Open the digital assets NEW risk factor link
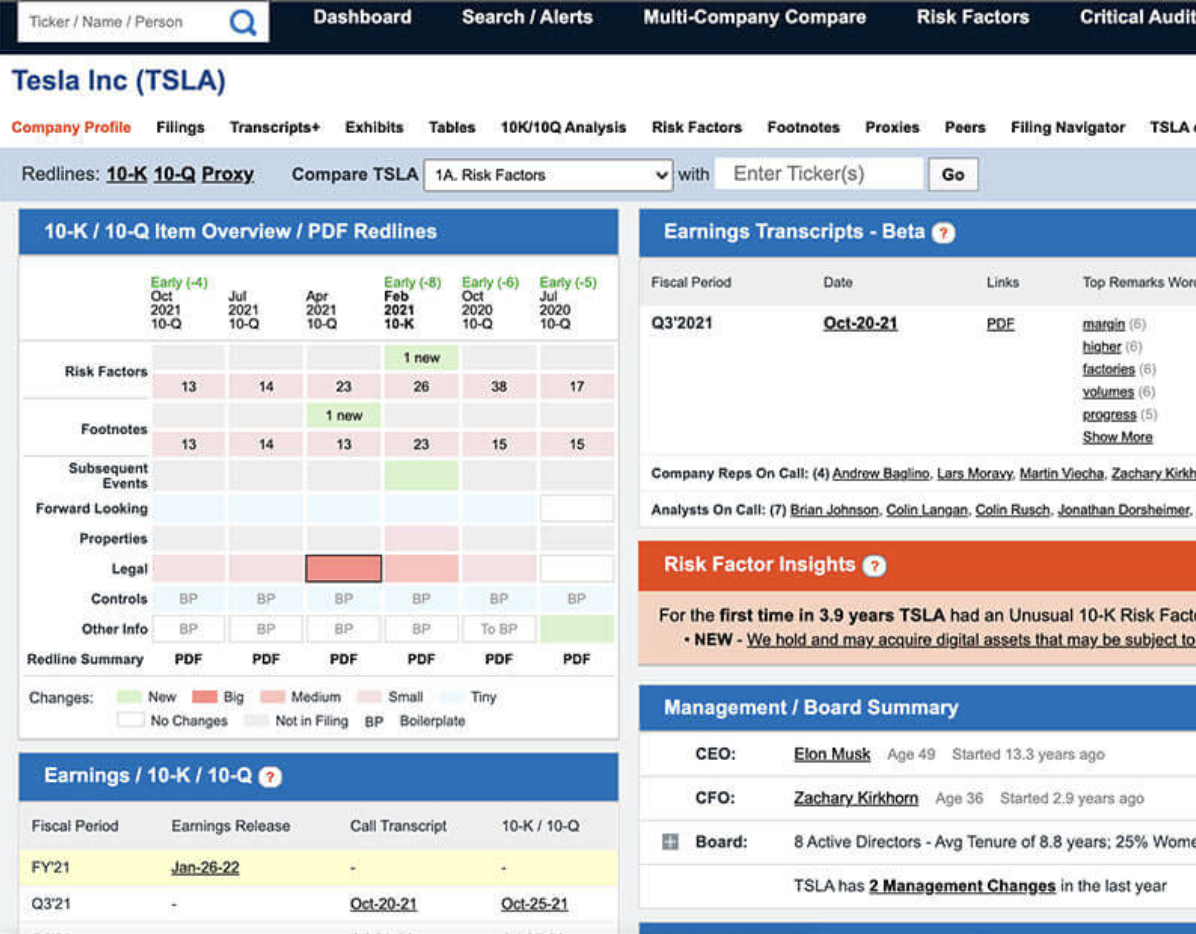The width and height of the screenshot is (1196, 934). (x=970, y=640)
